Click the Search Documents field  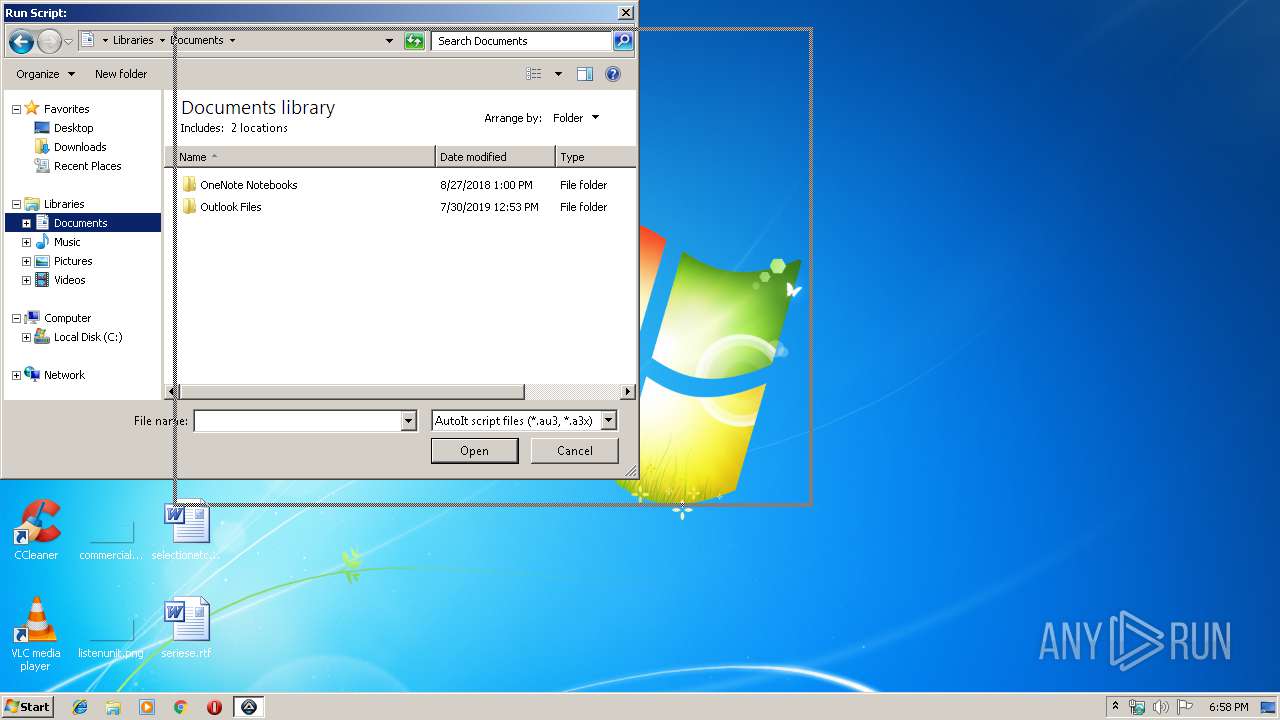(x=522, y=41)
